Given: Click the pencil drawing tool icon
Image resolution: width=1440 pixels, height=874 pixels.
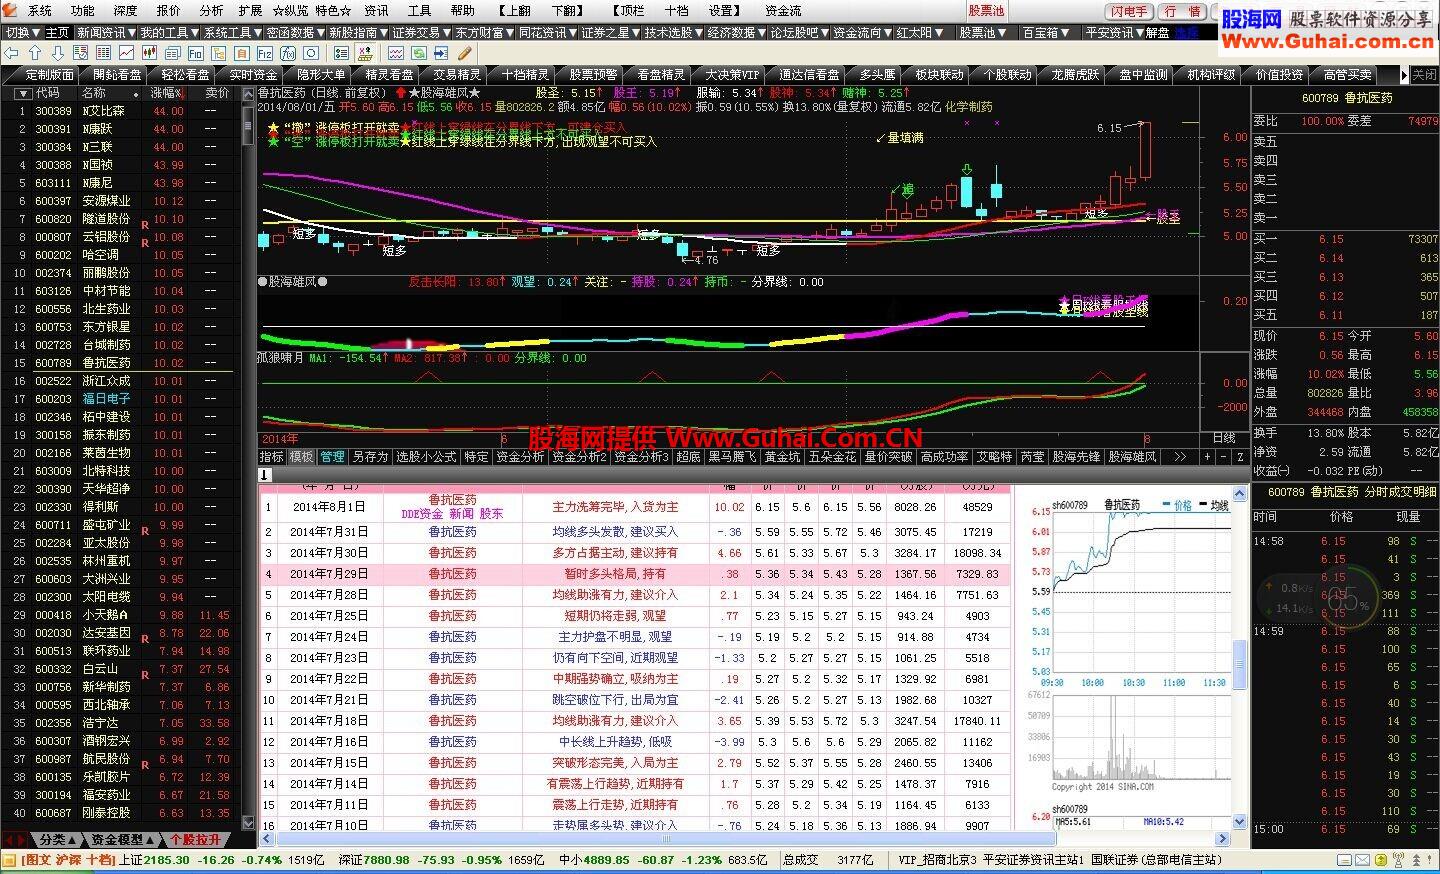Looking at the screenshot, I should pyautogui.click(x=465, y=53).
